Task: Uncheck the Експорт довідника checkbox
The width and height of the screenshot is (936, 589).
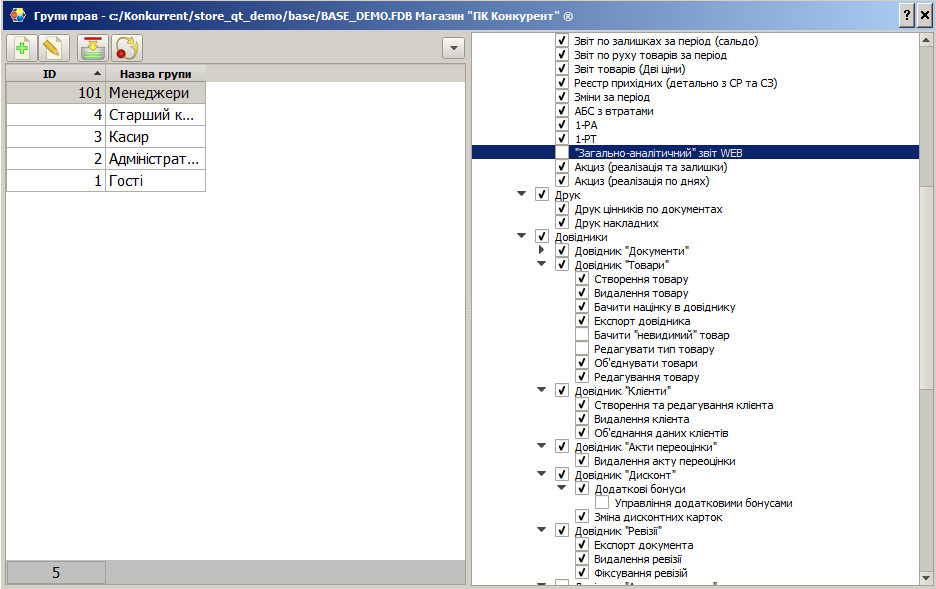Action: click(582, 321)
